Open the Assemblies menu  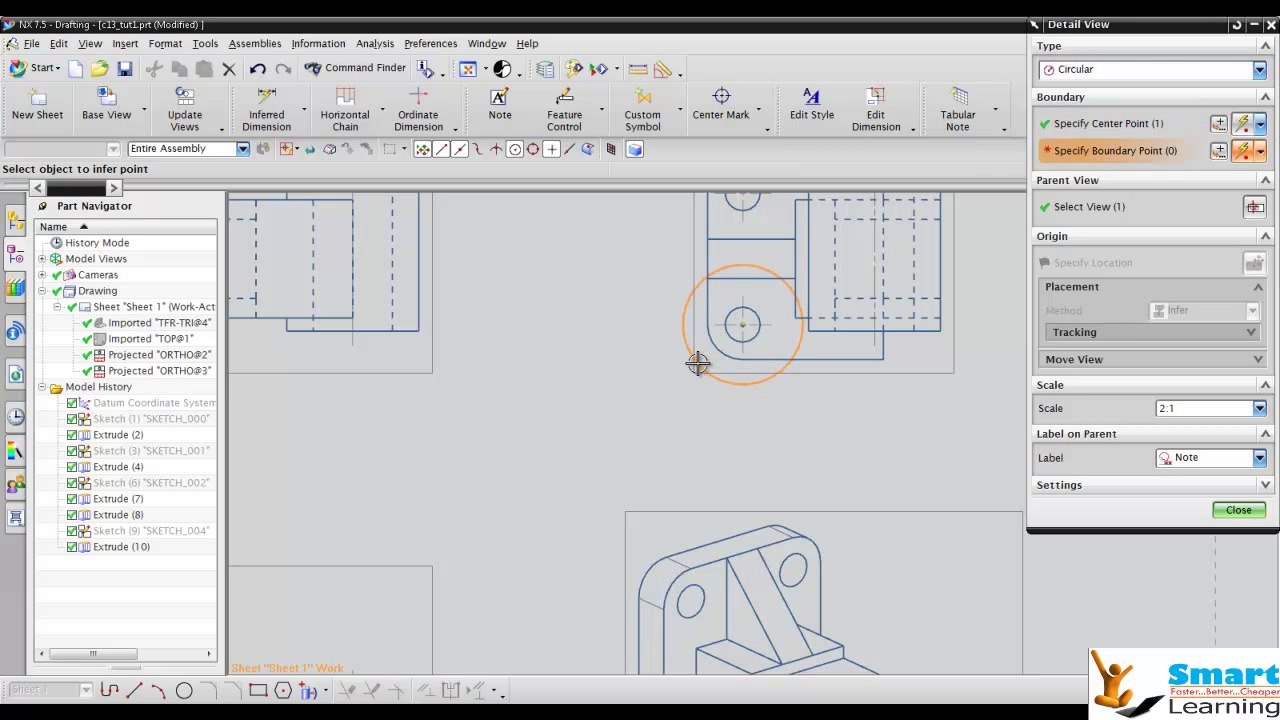[x=254, y=44]
